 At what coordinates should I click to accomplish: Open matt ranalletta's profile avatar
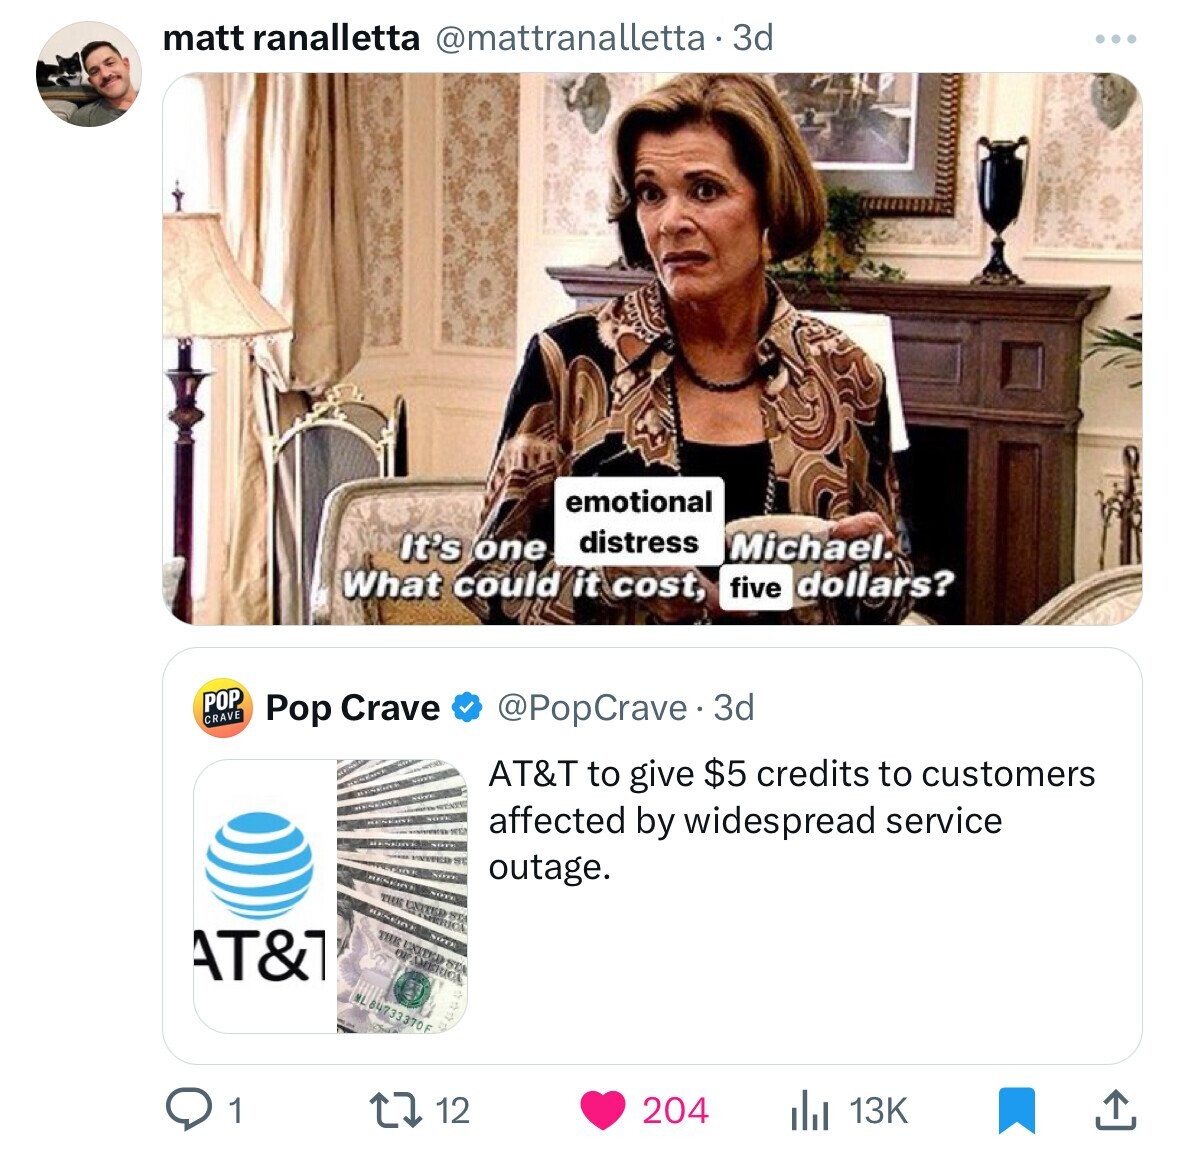(89, 74)
